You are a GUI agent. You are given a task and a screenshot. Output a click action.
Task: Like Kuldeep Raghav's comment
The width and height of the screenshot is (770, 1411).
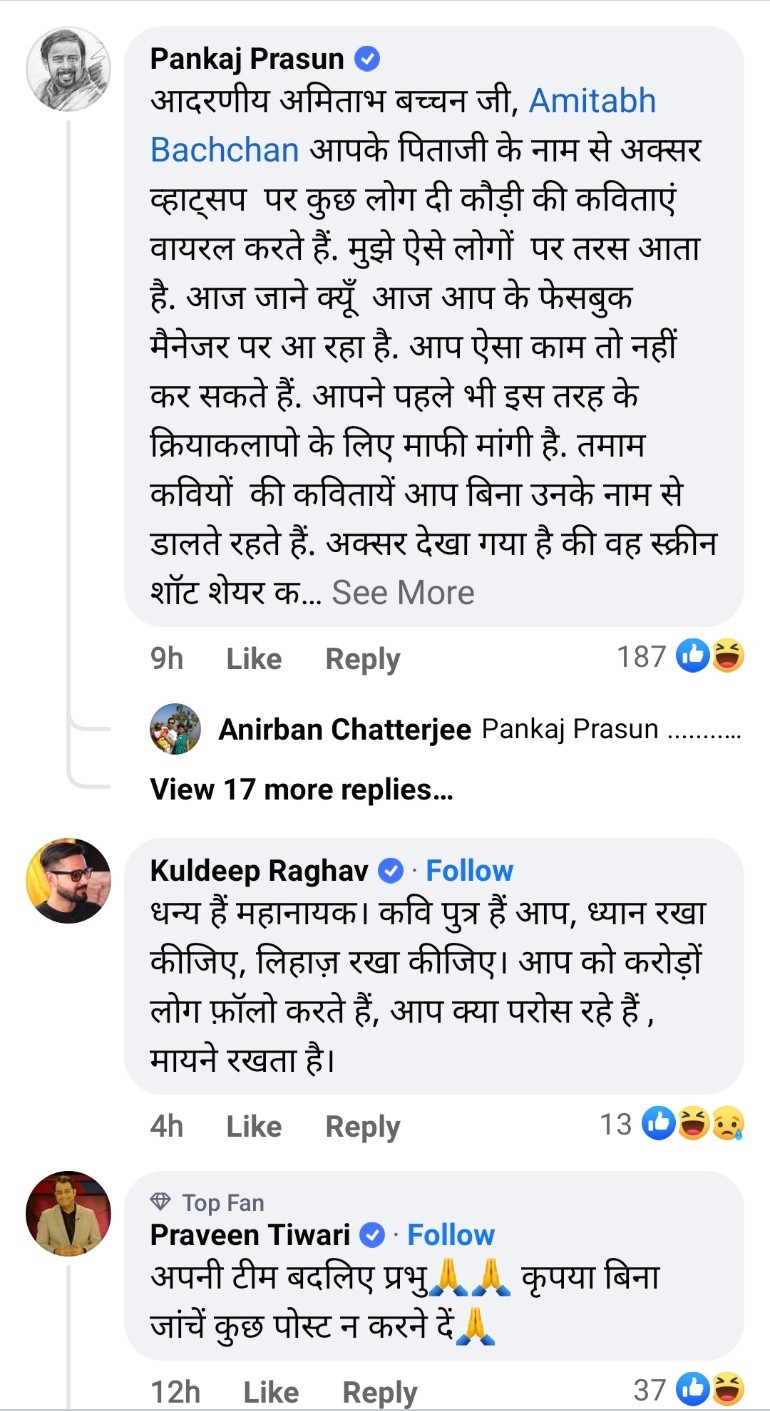pos(253,1127)
